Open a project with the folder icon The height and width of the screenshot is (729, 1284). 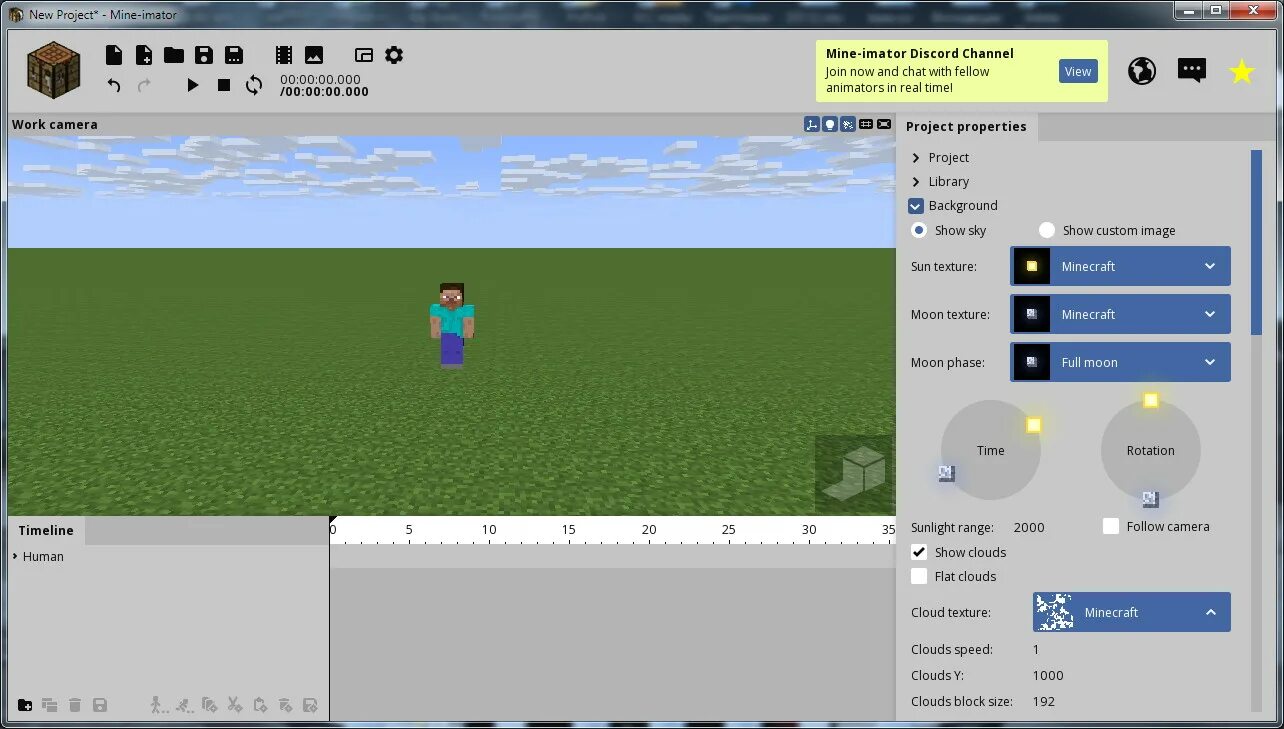(x=174, y=55)
